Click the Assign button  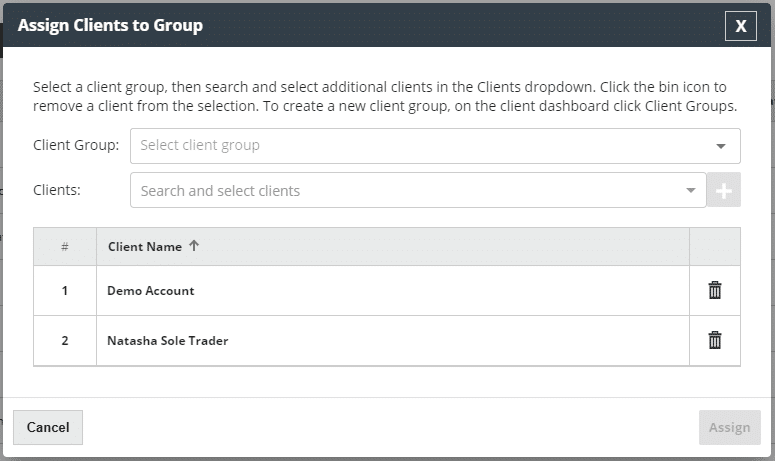729,427
